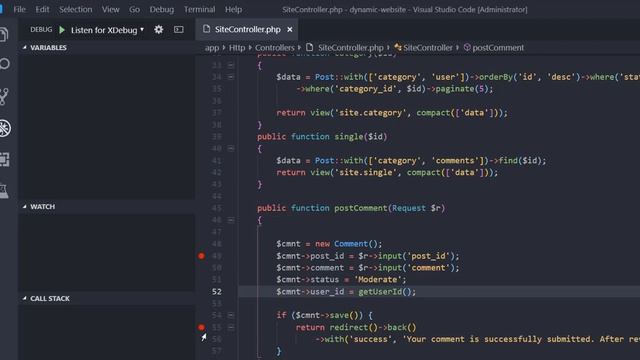
Task: Open the Selection menu
Action: 76,9
